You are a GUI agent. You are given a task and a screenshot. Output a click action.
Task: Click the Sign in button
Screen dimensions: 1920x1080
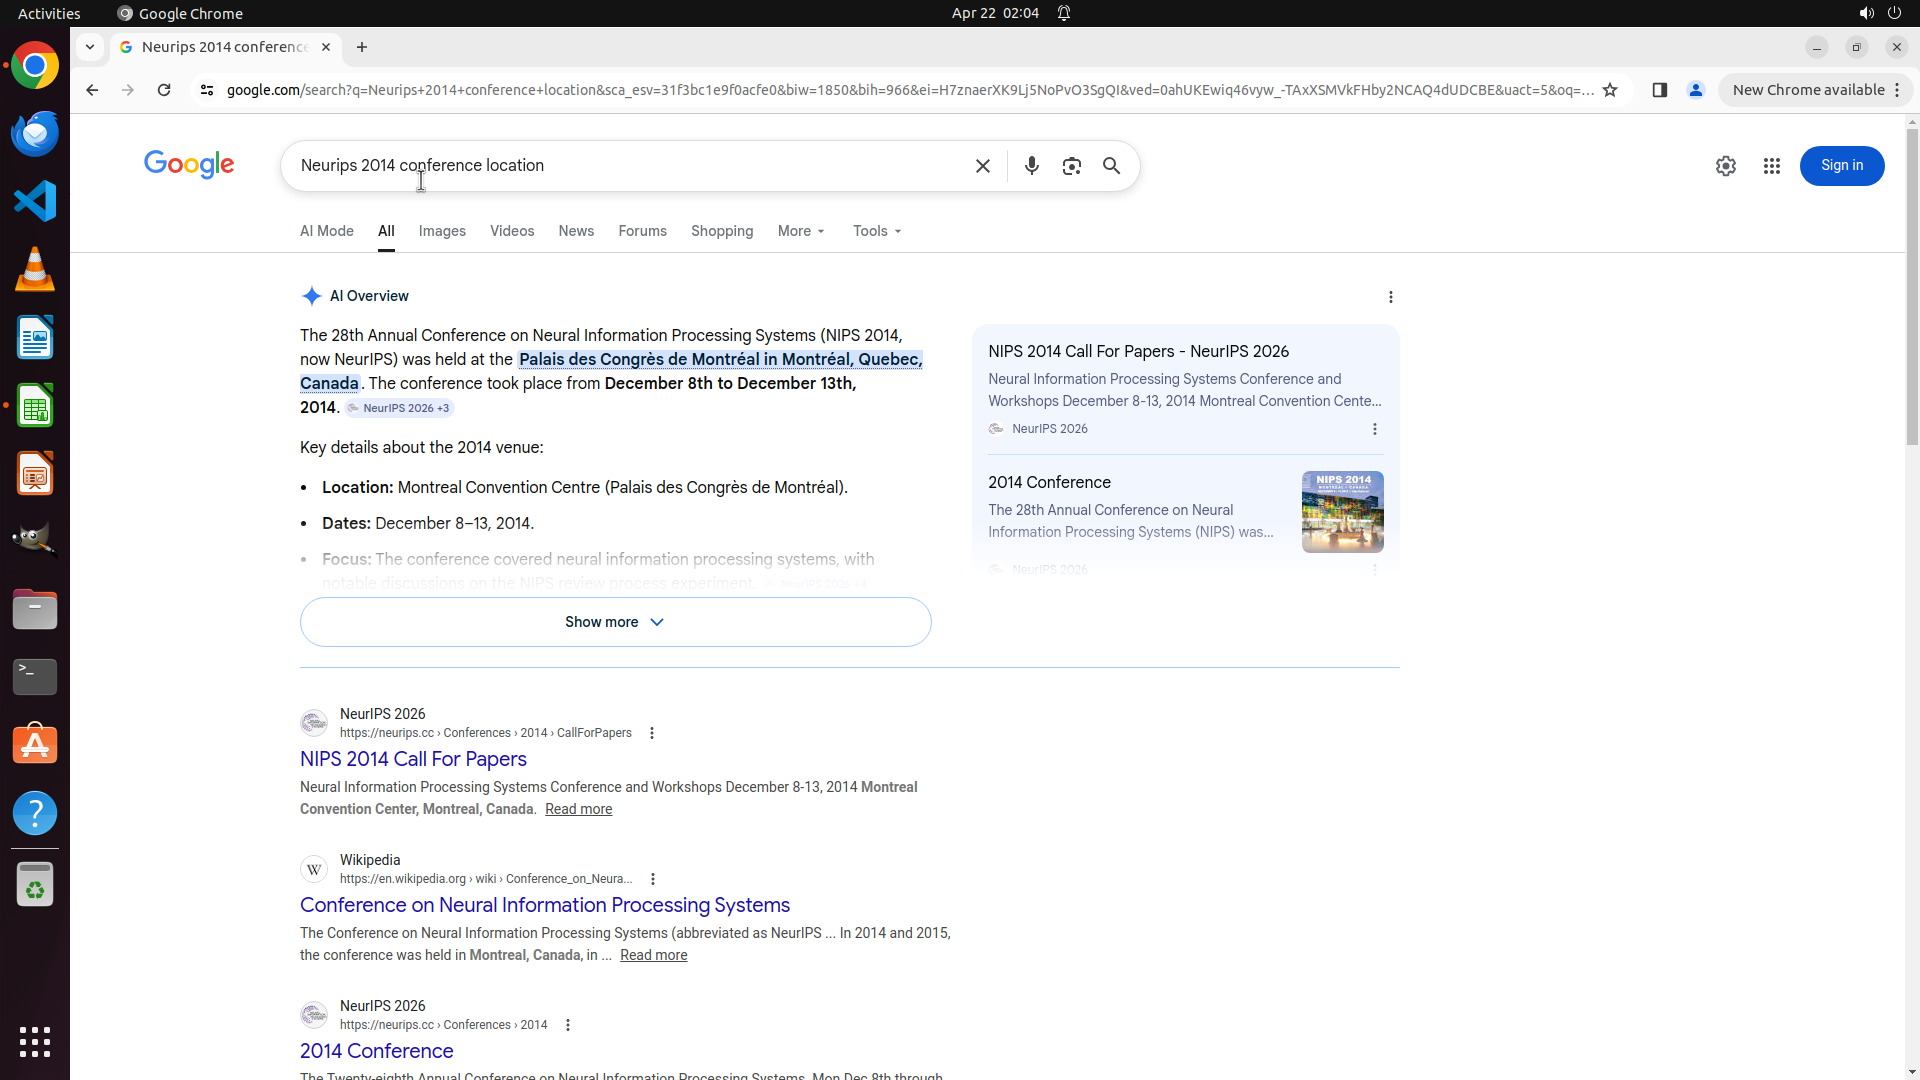tap(1841, 166)
